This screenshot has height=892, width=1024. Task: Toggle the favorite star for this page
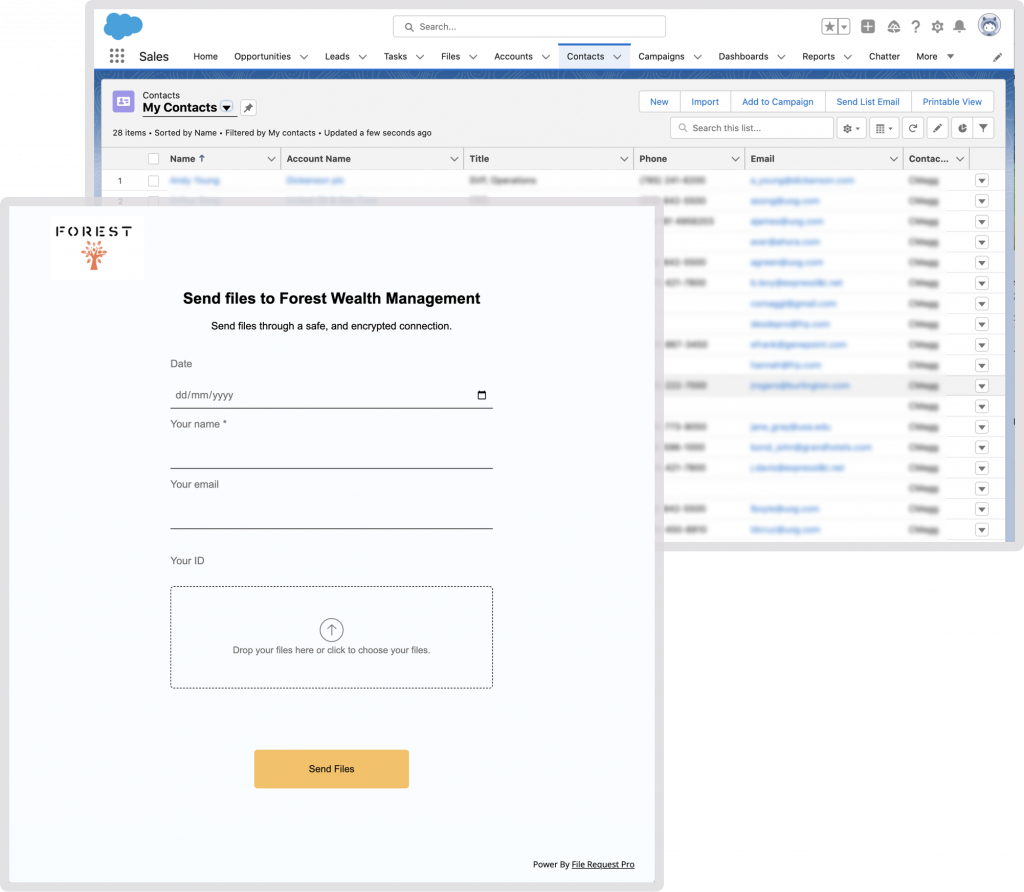click(829, 25)
